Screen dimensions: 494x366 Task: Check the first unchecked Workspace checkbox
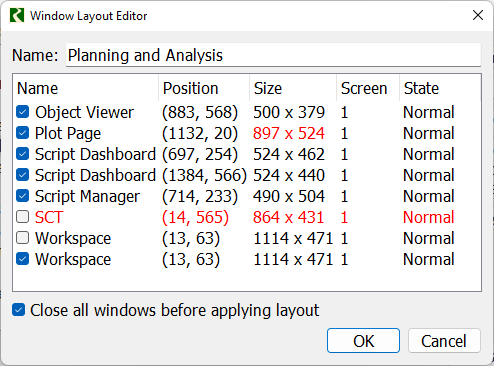click(x=22, y=238)
